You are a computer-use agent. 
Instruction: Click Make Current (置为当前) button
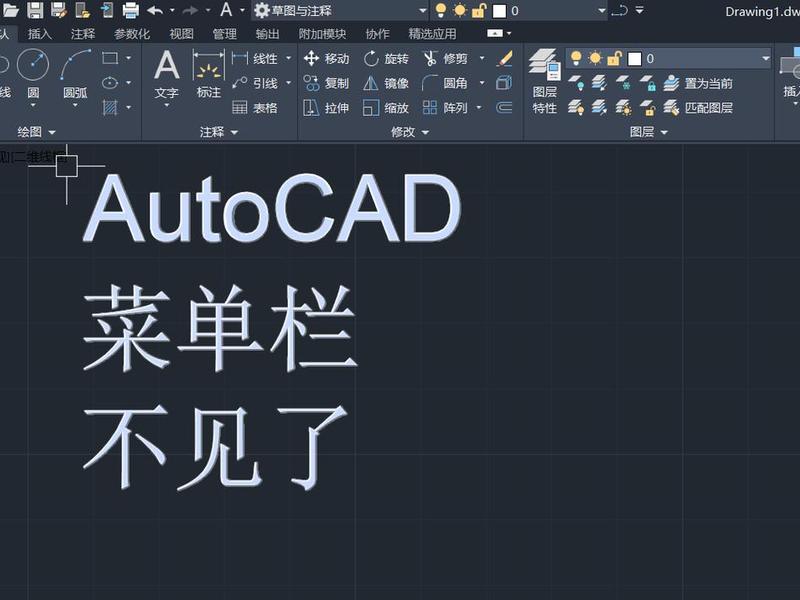tap(698, 83)
